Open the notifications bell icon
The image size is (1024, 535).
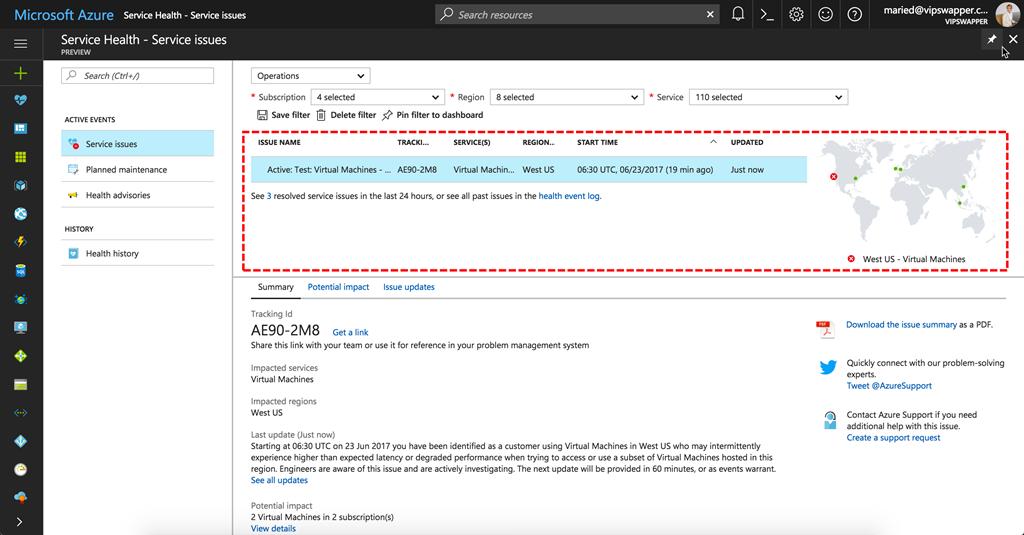[x=738, y=14]
